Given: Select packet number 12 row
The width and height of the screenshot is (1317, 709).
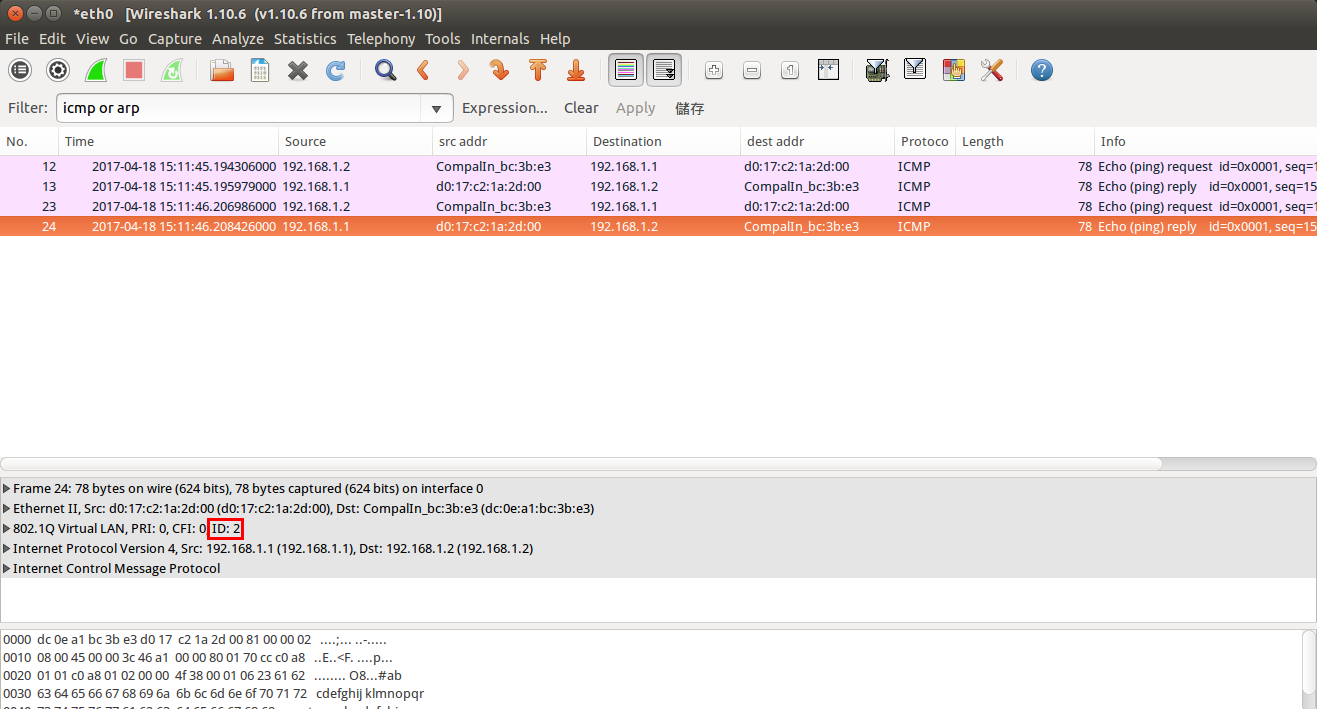Looking at the screenshot, I should coord(658,166).
